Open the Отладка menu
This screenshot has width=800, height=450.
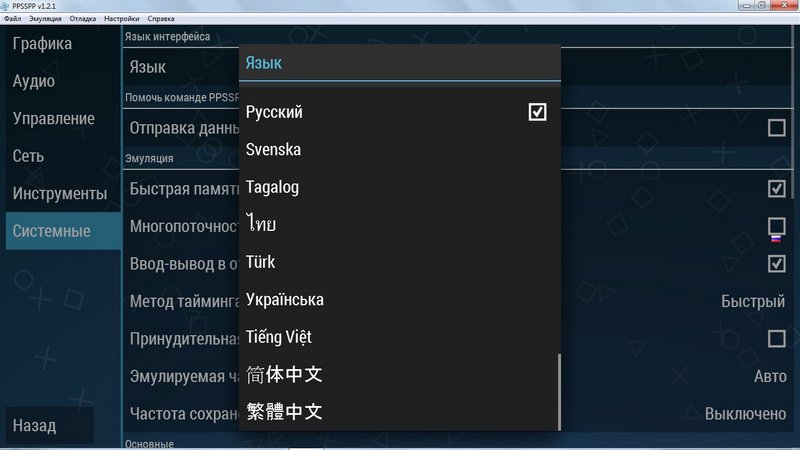(83, 19)
